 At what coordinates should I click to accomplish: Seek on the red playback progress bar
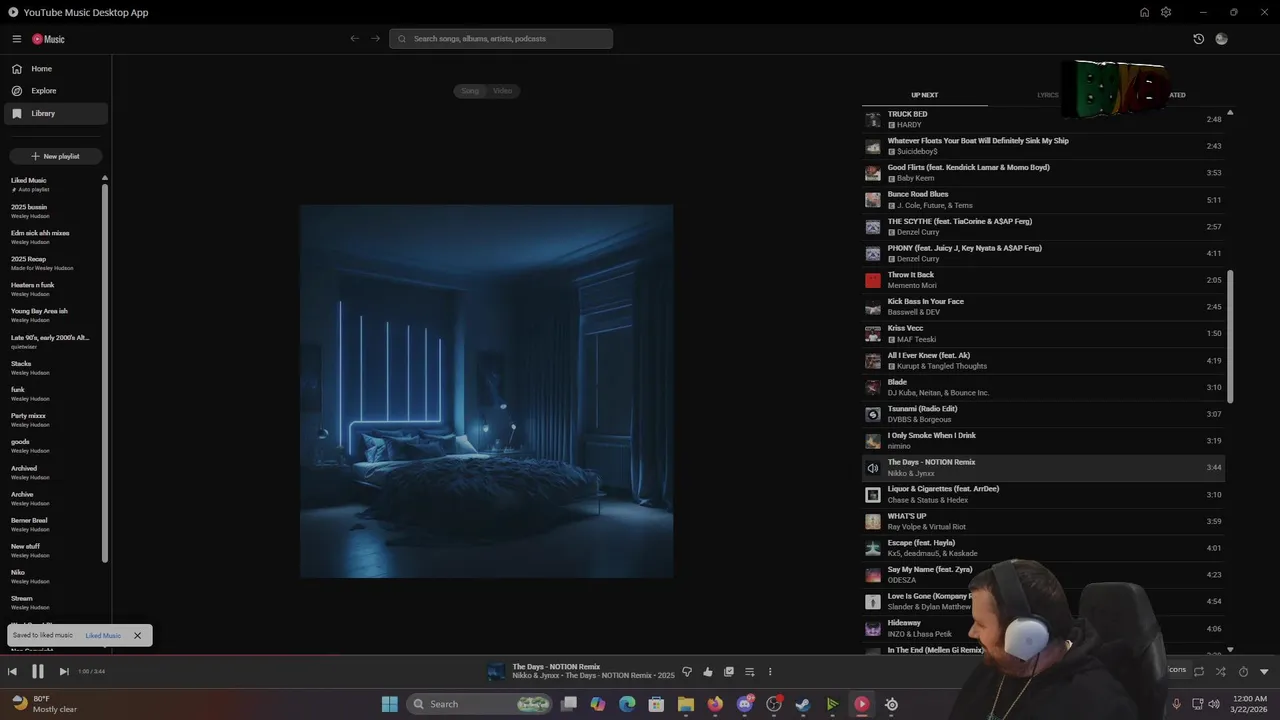[640, 656]
